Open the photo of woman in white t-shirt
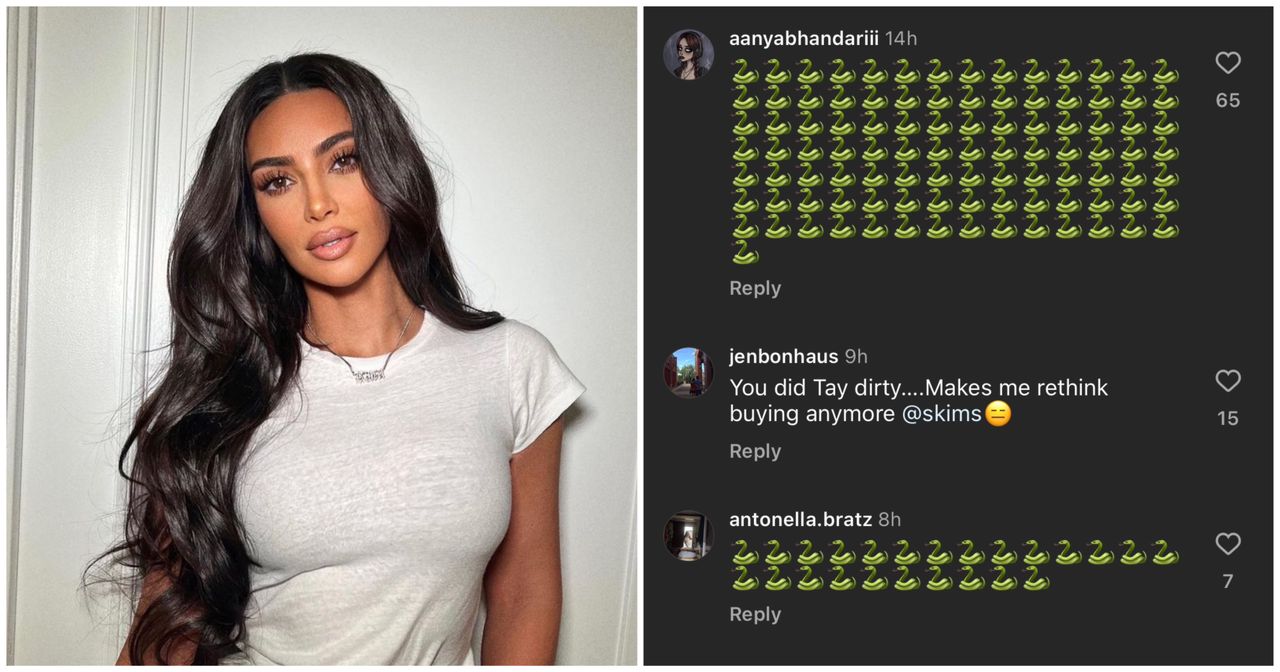 322,336
